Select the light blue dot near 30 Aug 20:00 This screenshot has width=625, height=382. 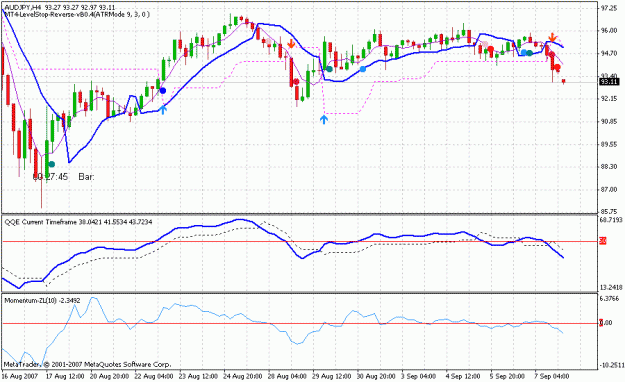[x=363, y=69]
